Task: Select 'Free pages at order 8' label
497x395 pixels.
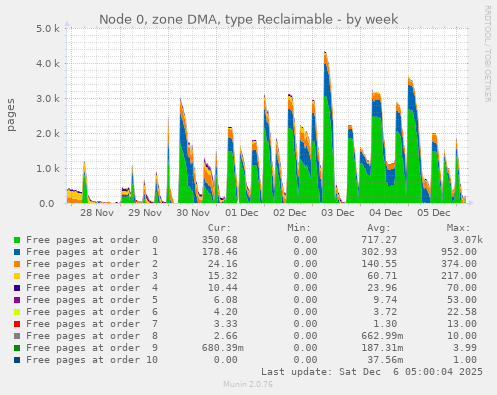Action: (92, 336)
